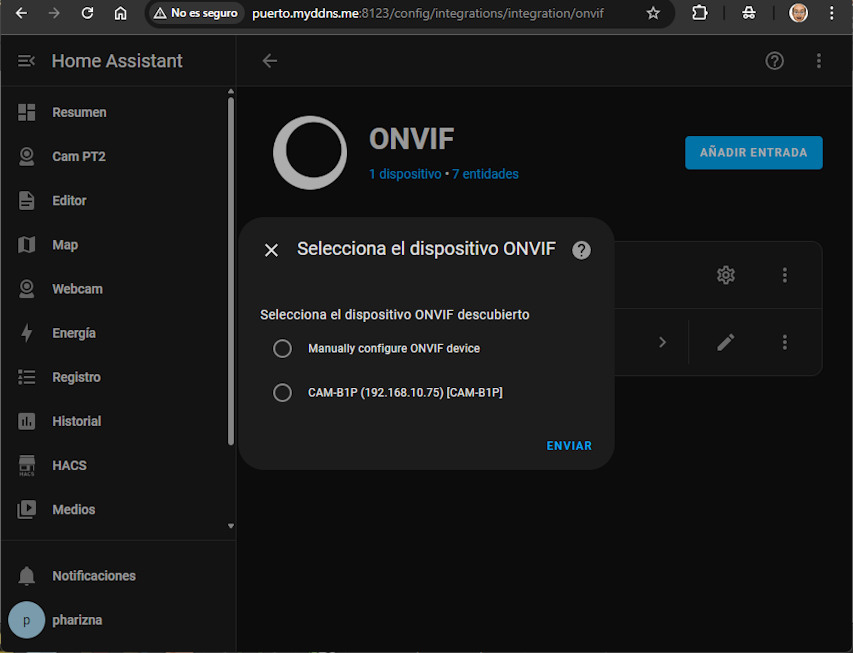
Task: Open the 7 entidades link
Action: click(x=485, y=174)
